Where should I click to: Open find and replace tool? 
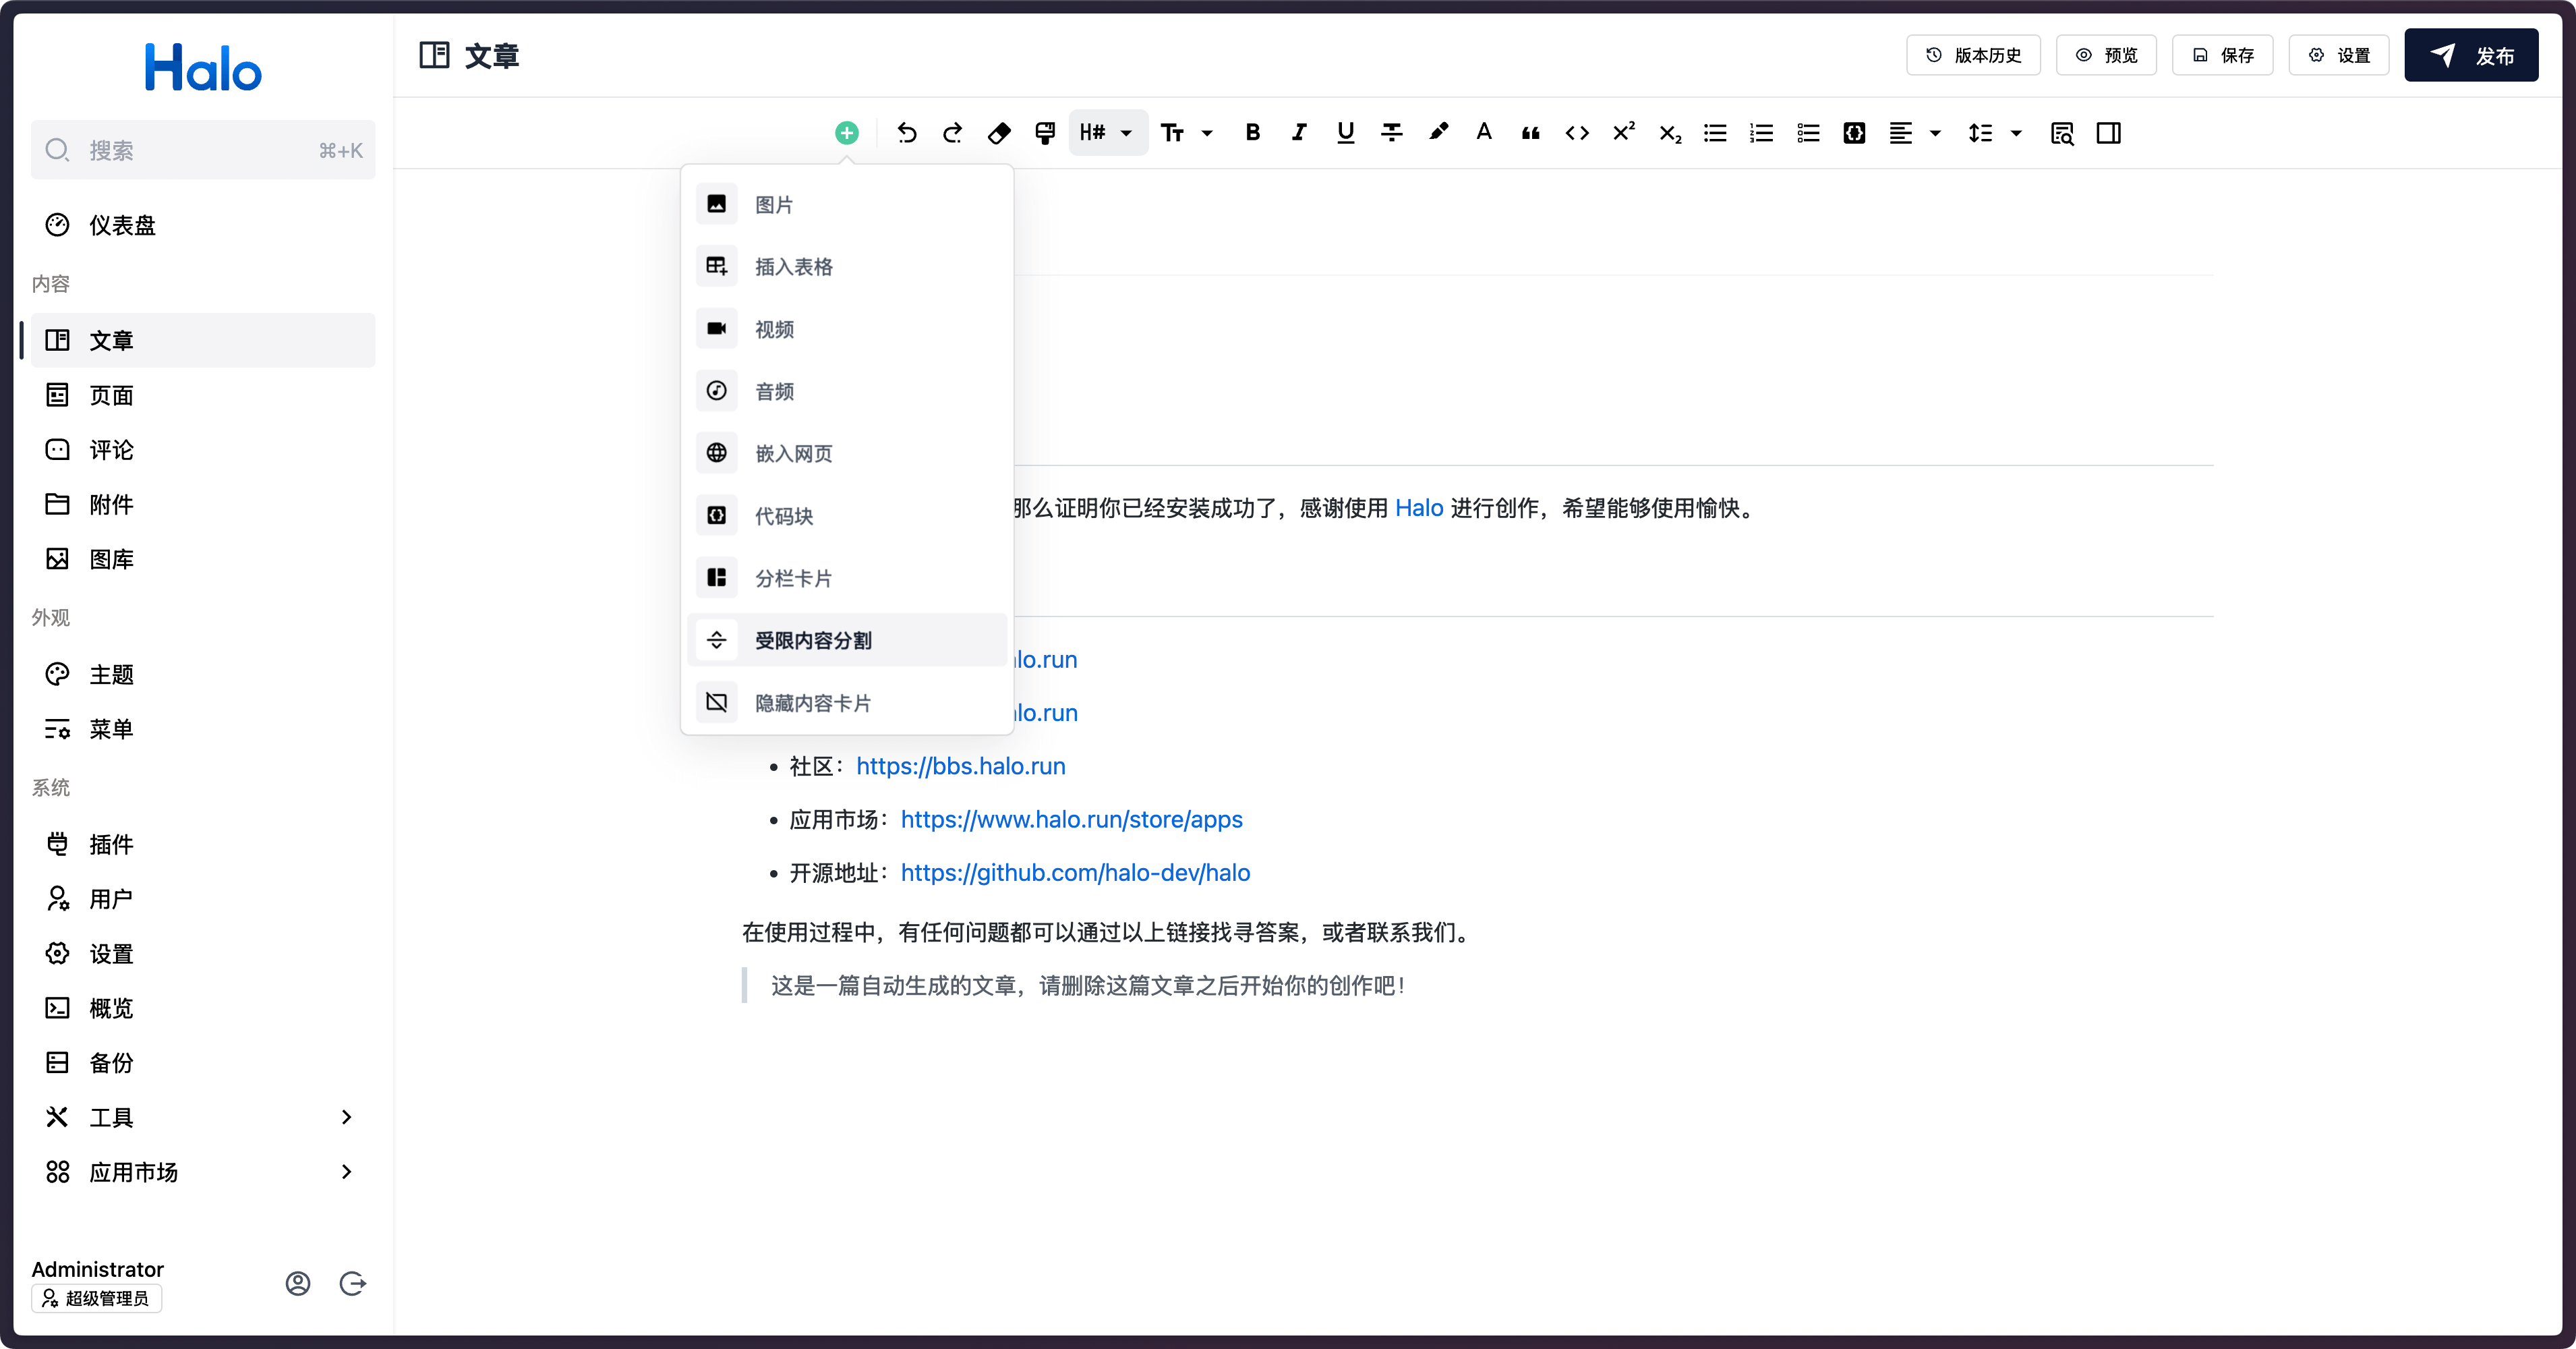[x=2062, y=133]
